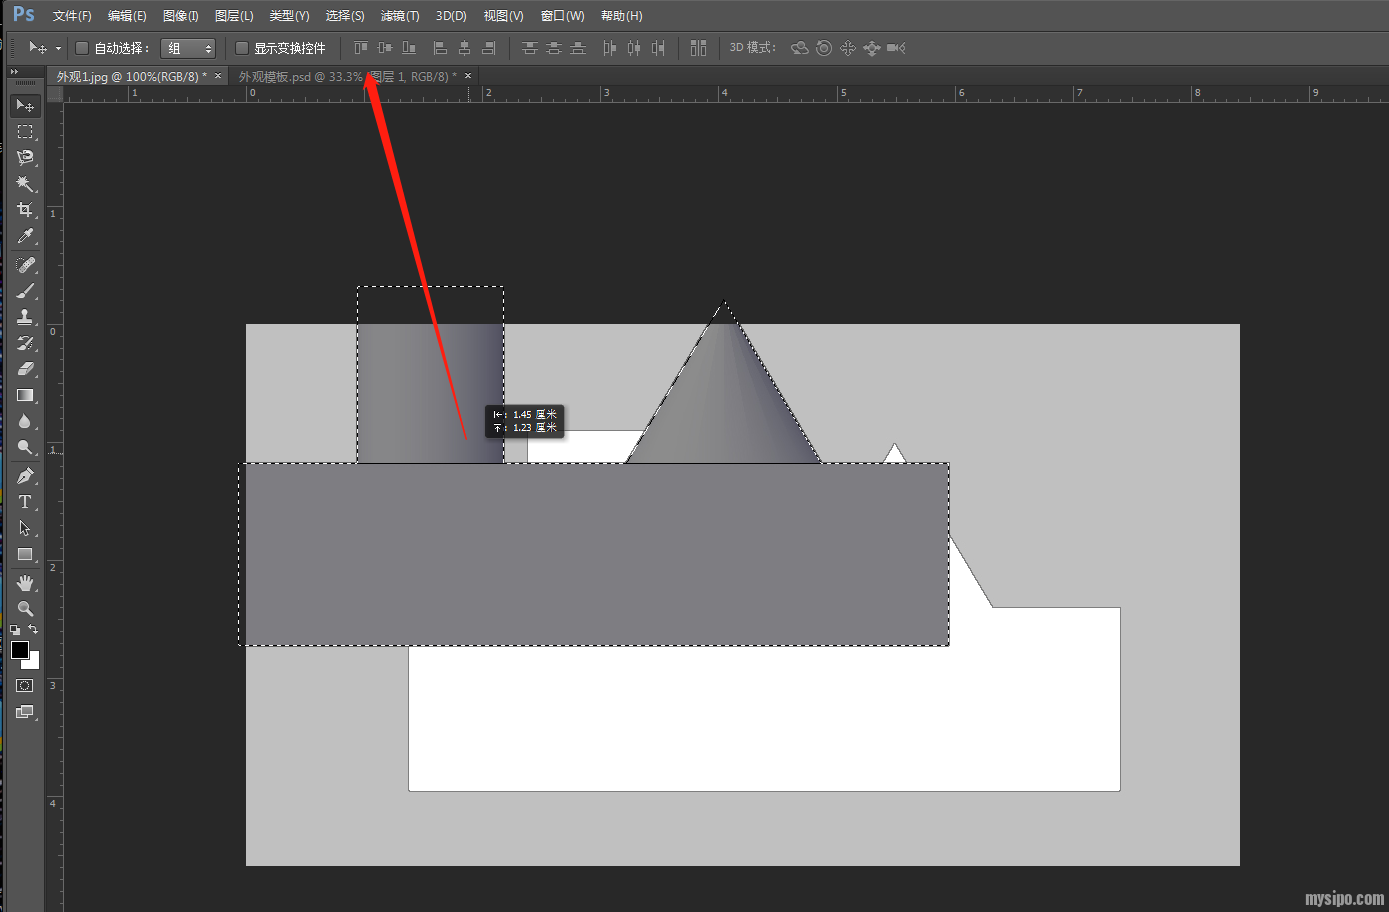
Task: Select the Eyedropper tool
Action: pyautogui.click(x=25, y=236)
